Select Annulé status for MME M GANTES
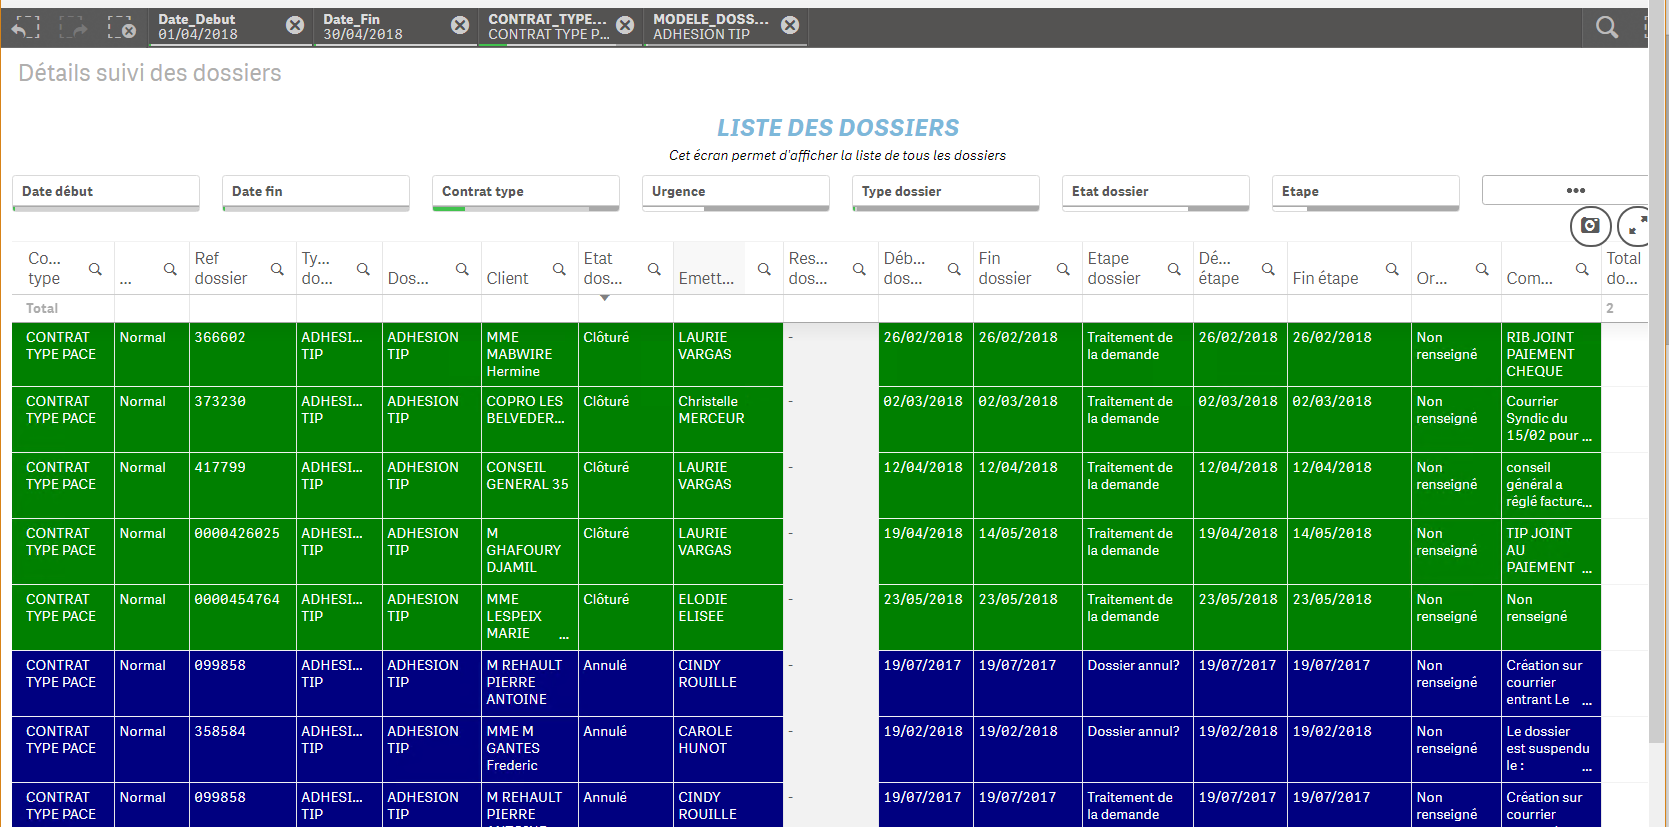The image size is (1669, 827). [625, 749]
